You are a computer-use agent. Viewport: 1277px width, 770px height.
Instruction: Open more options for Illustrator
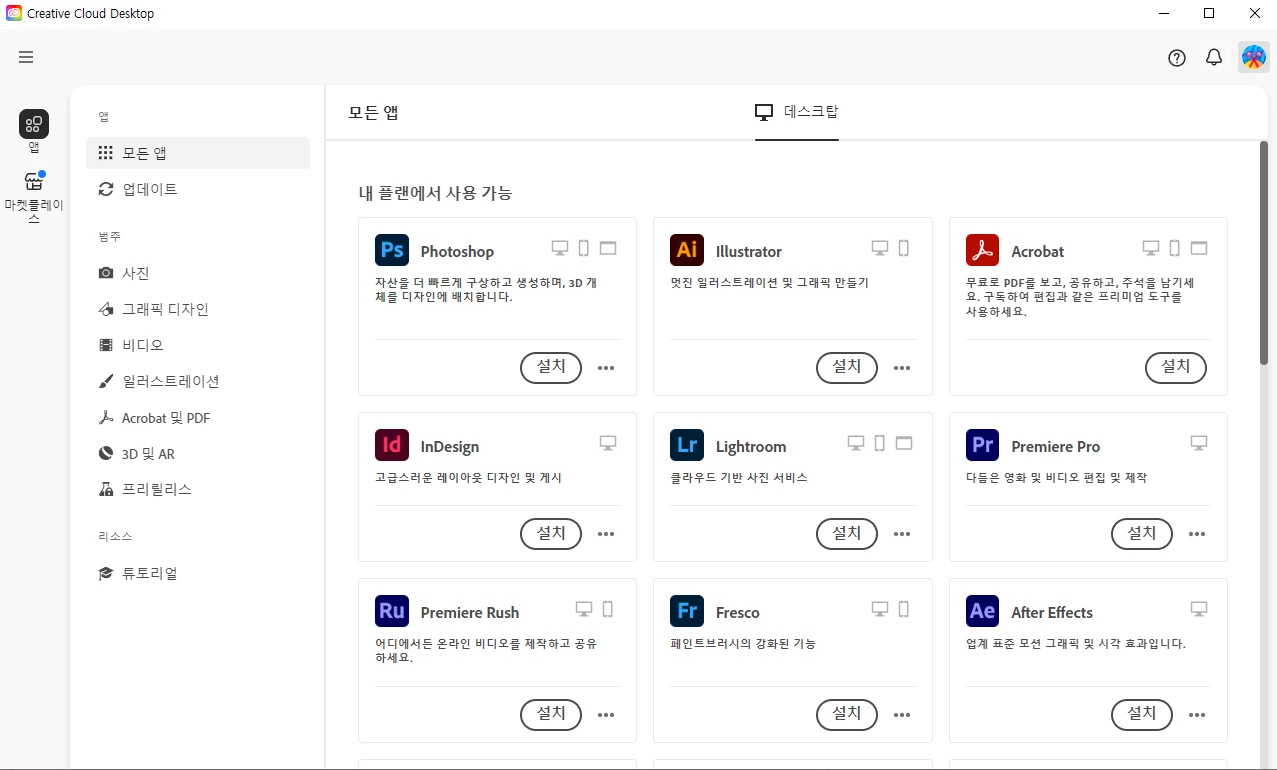point(902,368)
